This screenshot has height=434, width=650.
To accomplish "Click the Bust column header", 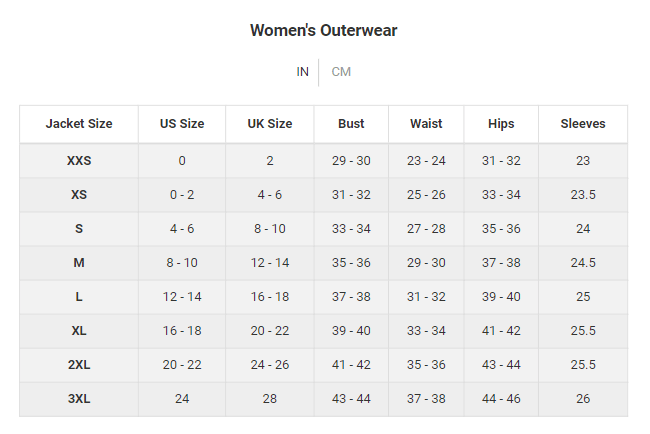I will pos(351,124).
